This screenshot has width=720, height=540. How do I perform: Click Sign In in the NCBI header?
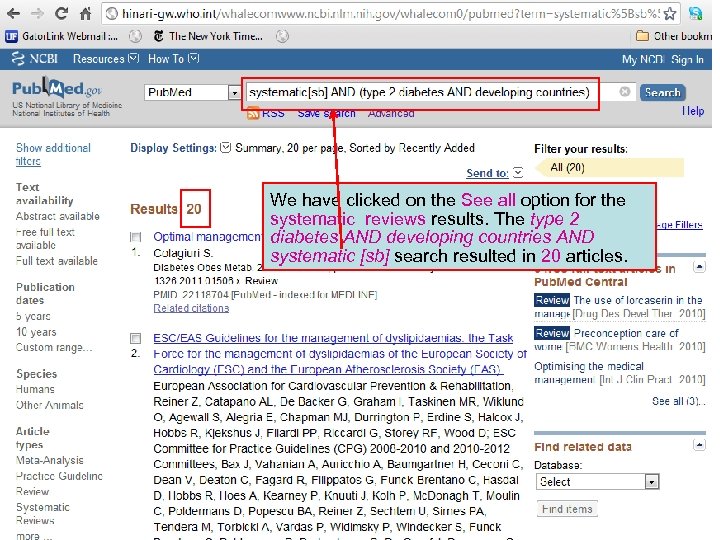[x=687, y=59]
